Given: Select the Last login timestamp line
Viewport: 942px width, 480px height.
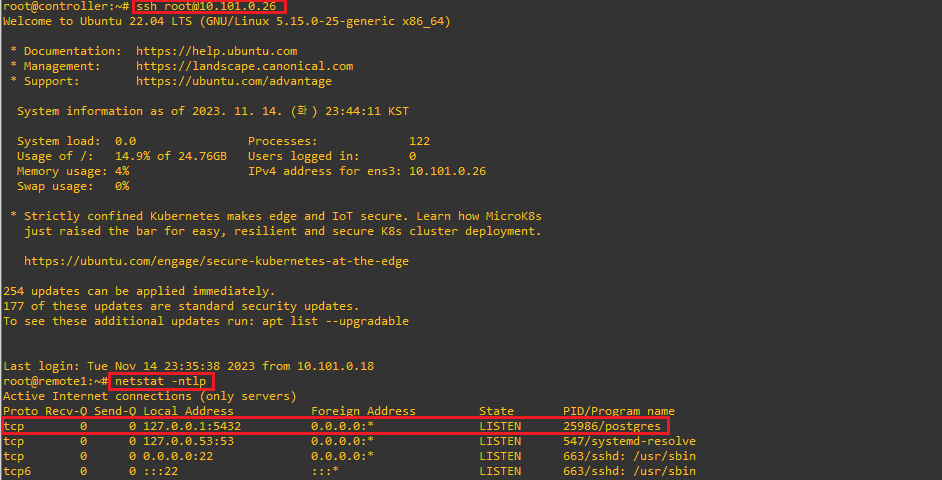Looking at the screenshot, I should click(x=189, y=366).
